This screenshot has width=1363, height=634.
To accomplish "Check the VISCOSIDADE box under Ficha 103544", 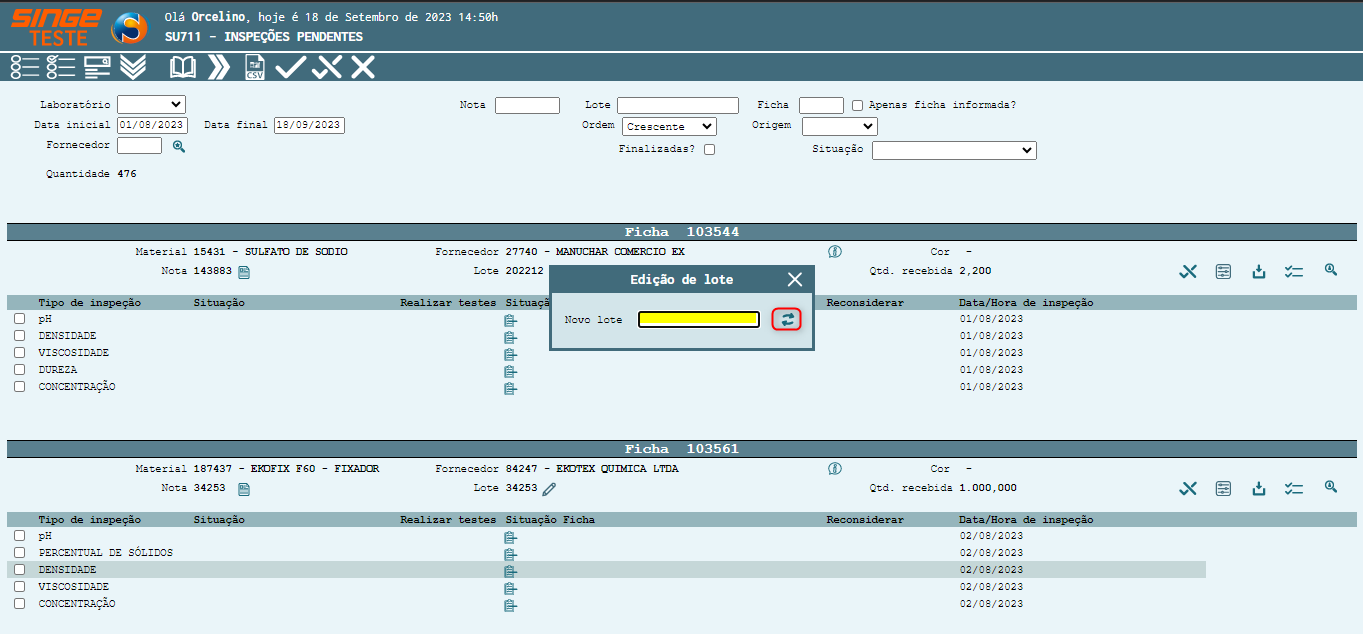I will point(19,353).
